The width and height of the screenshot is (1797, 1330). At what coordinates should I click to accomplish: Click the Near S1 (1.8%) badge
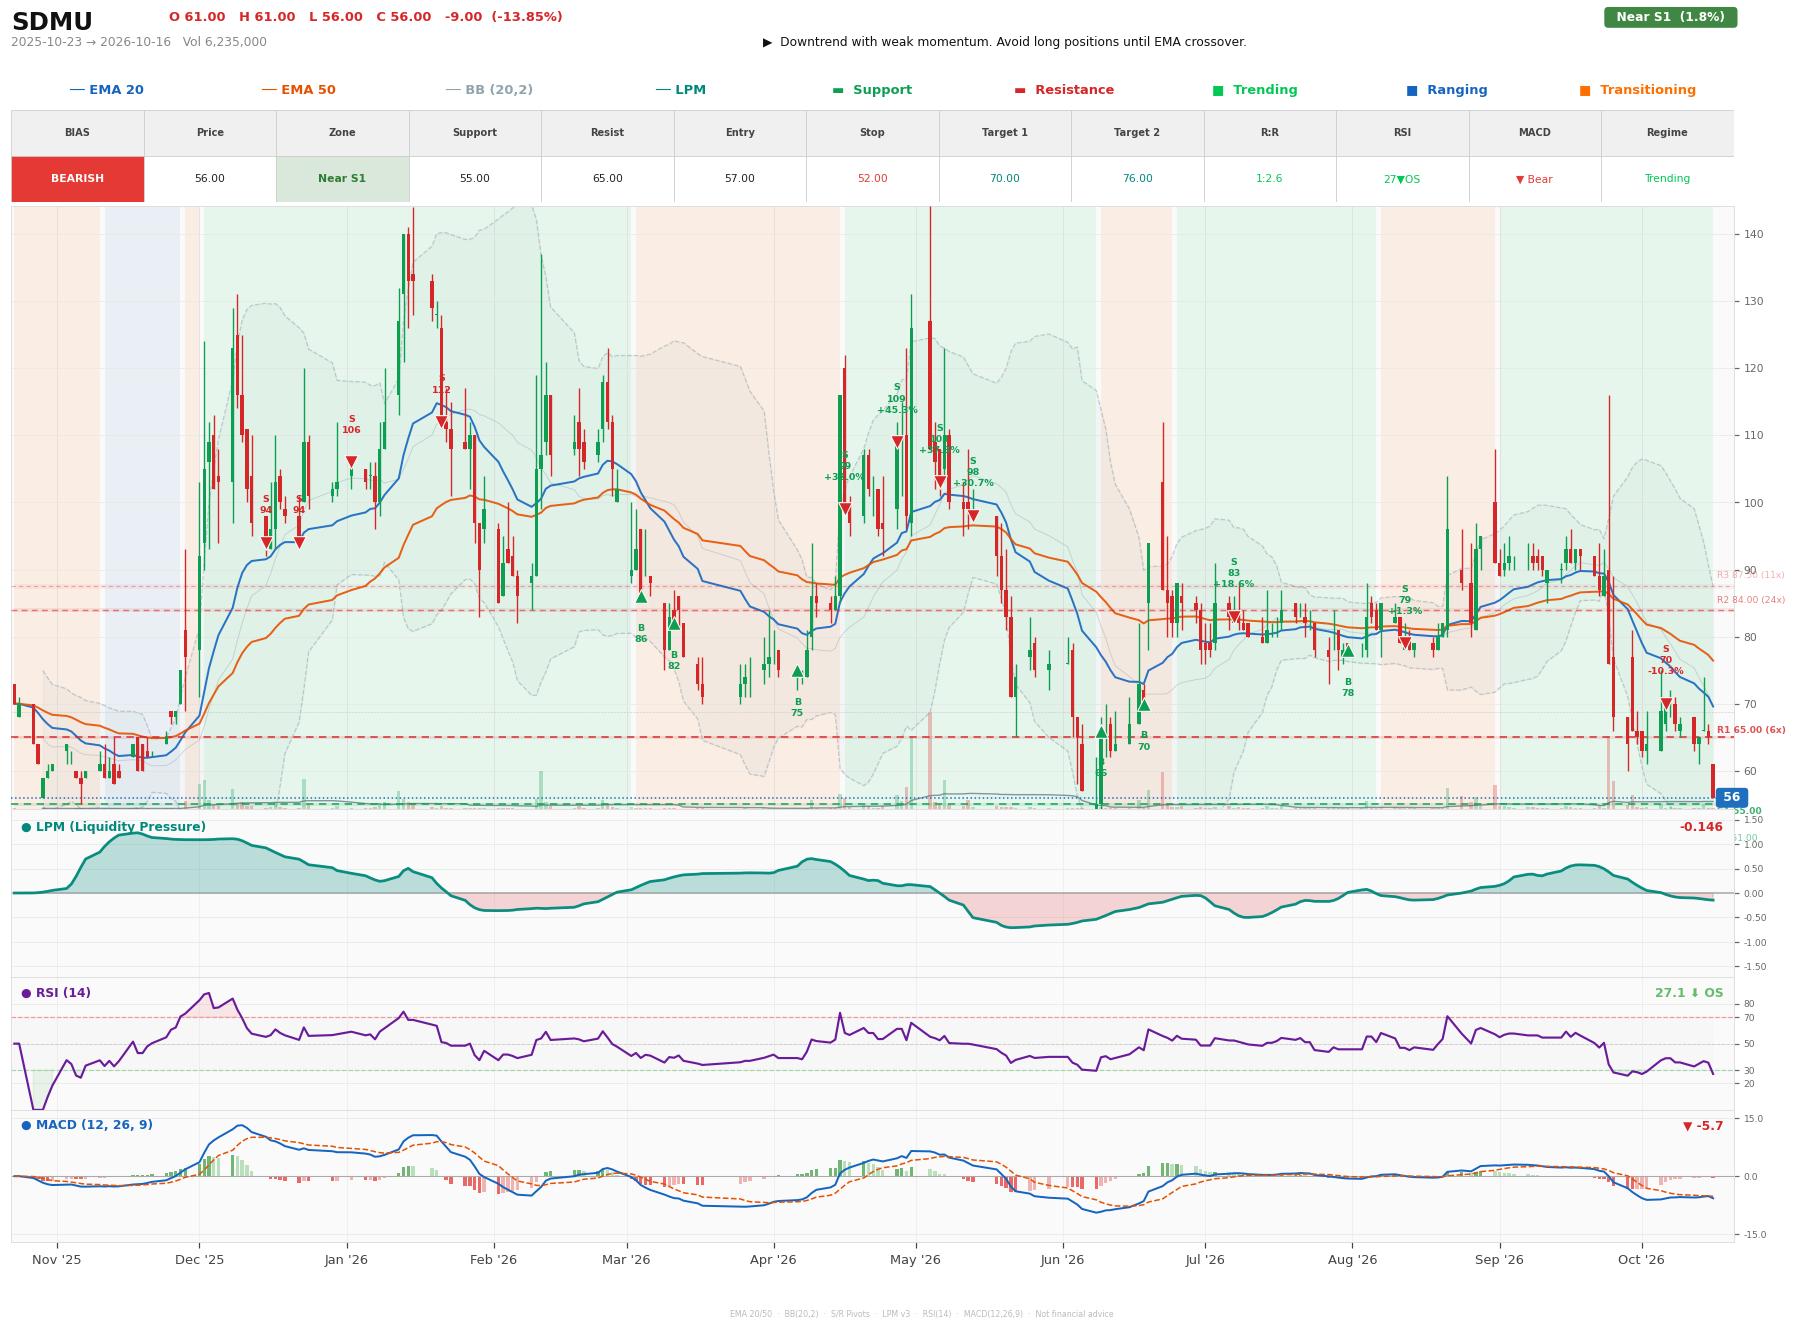1670,17
